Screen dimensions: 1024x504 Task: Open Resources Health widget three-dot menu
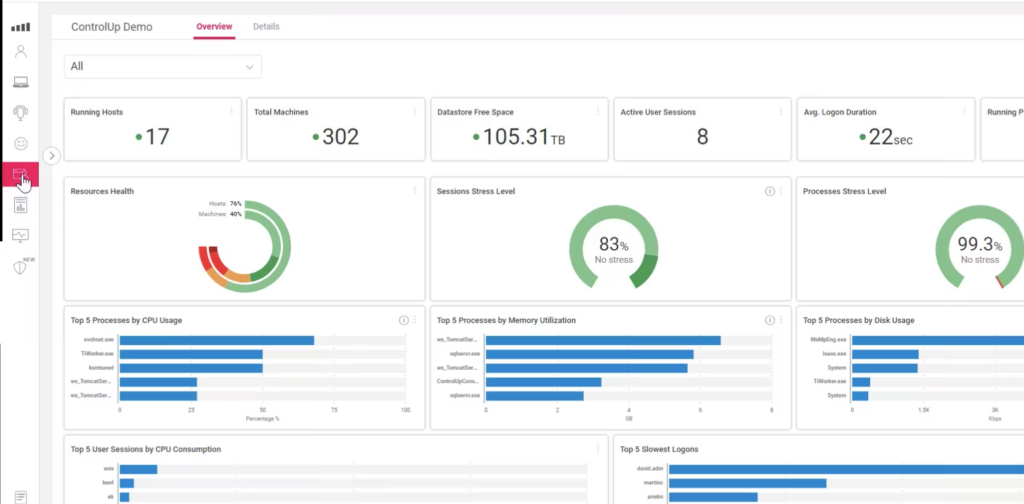point(415,191)
